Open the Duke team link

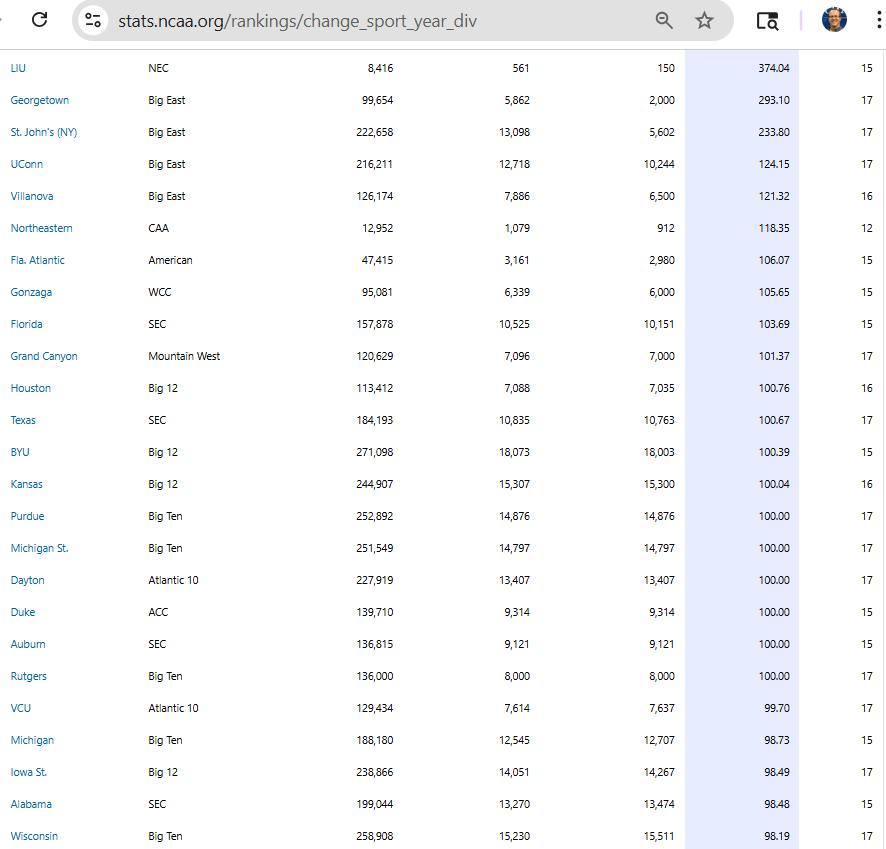23,612
